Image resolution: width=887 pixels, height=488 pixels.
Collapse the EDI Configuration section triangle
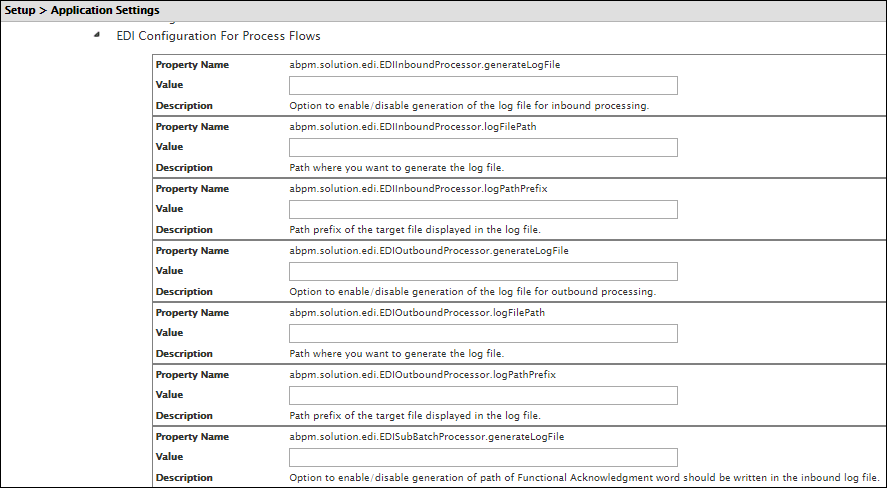[x=97, y=36]
